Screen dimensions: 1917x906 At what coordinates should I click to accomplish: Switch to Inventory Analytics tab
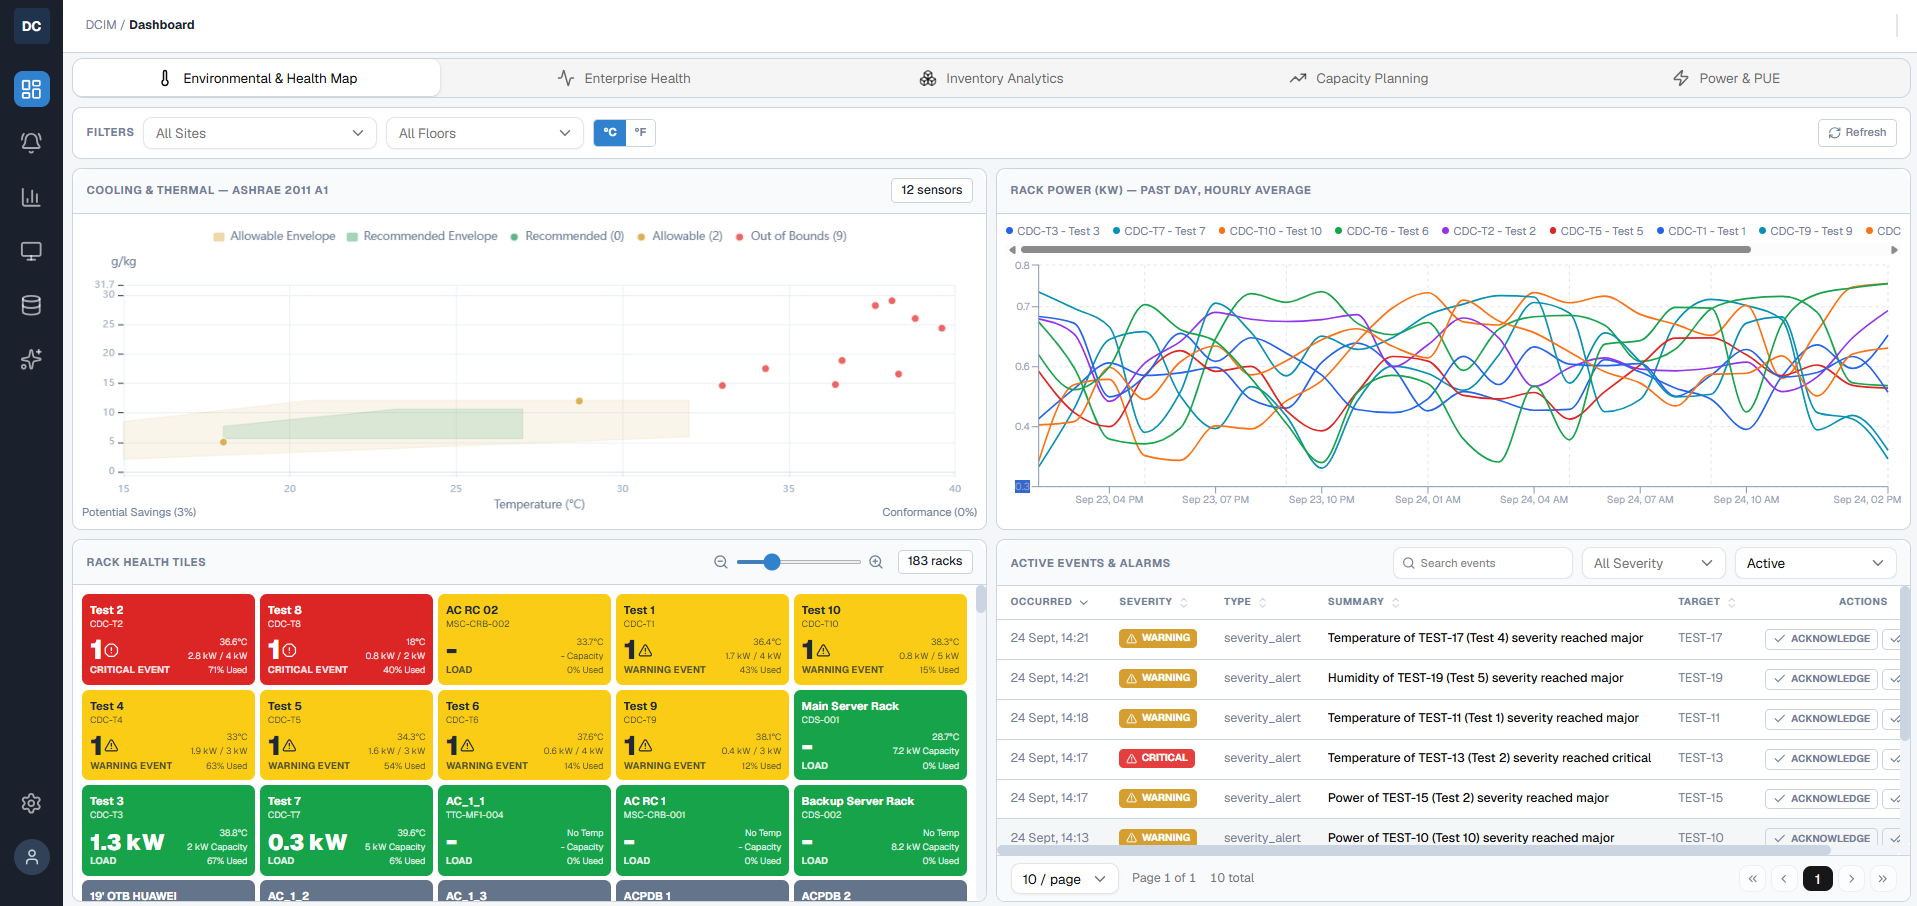[991, 78]
